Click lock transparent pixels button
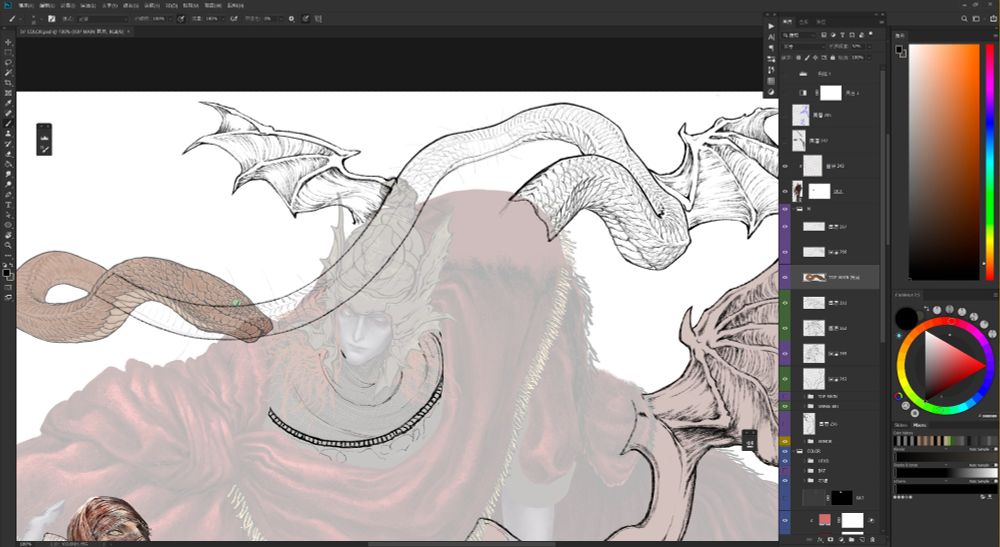 click(798, 58)
